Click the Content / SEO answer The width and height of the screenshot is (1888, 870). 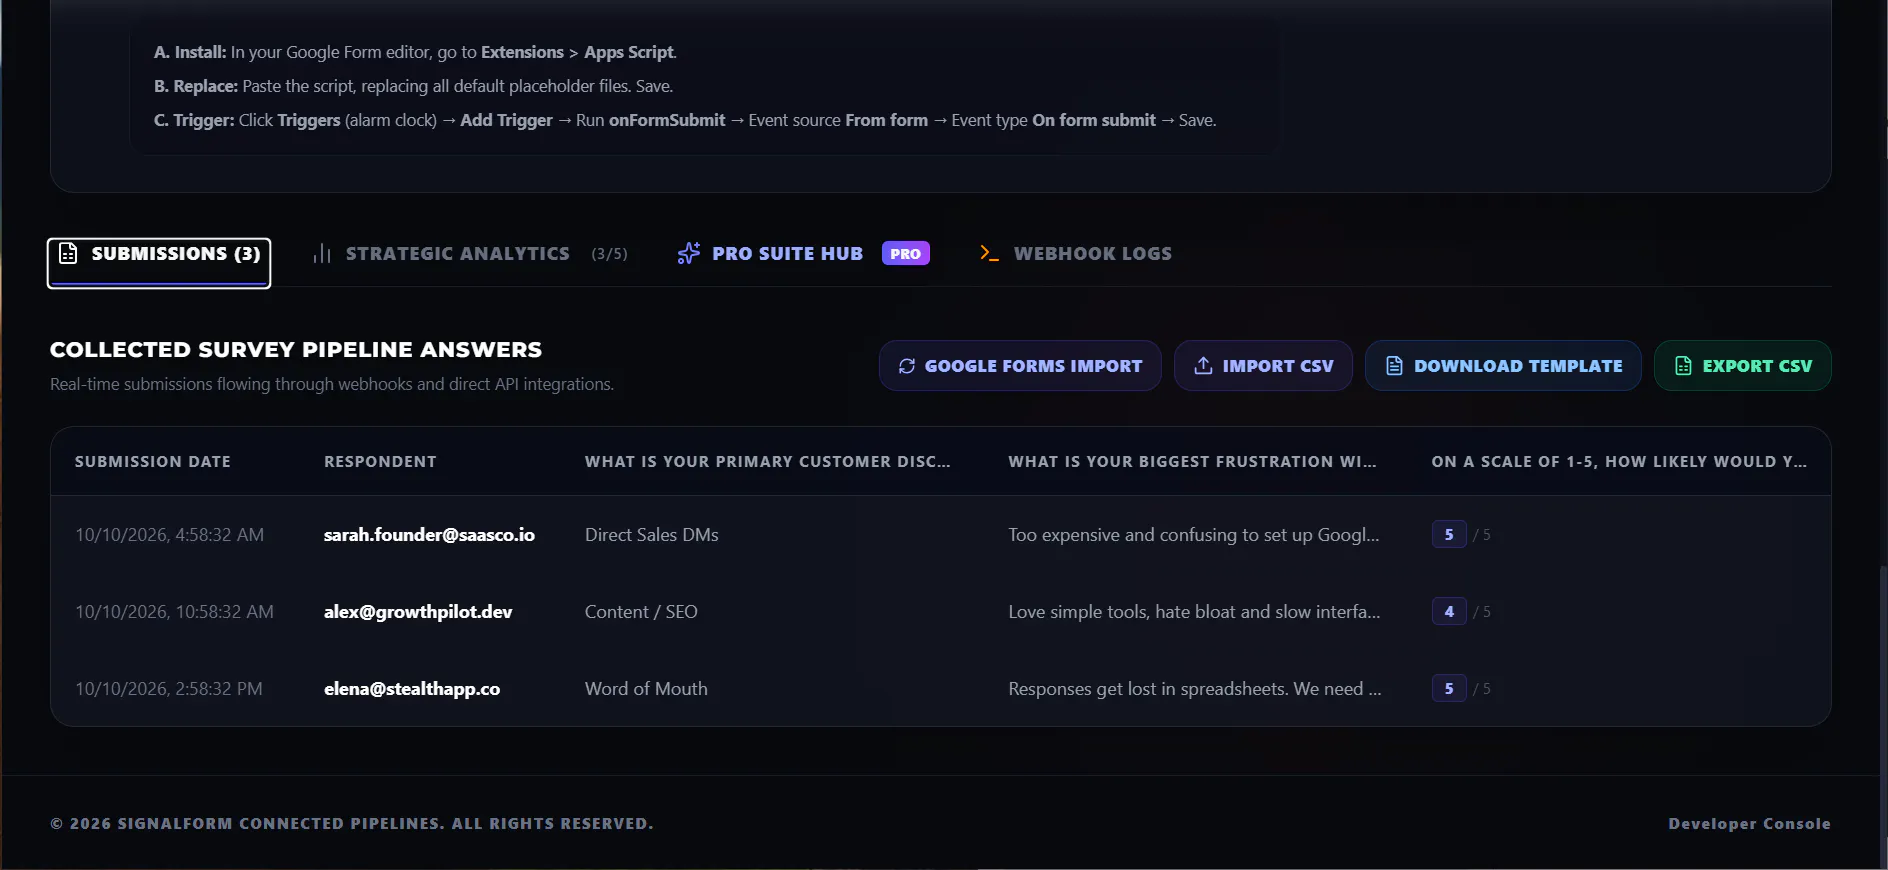click(x=641, y=612)
